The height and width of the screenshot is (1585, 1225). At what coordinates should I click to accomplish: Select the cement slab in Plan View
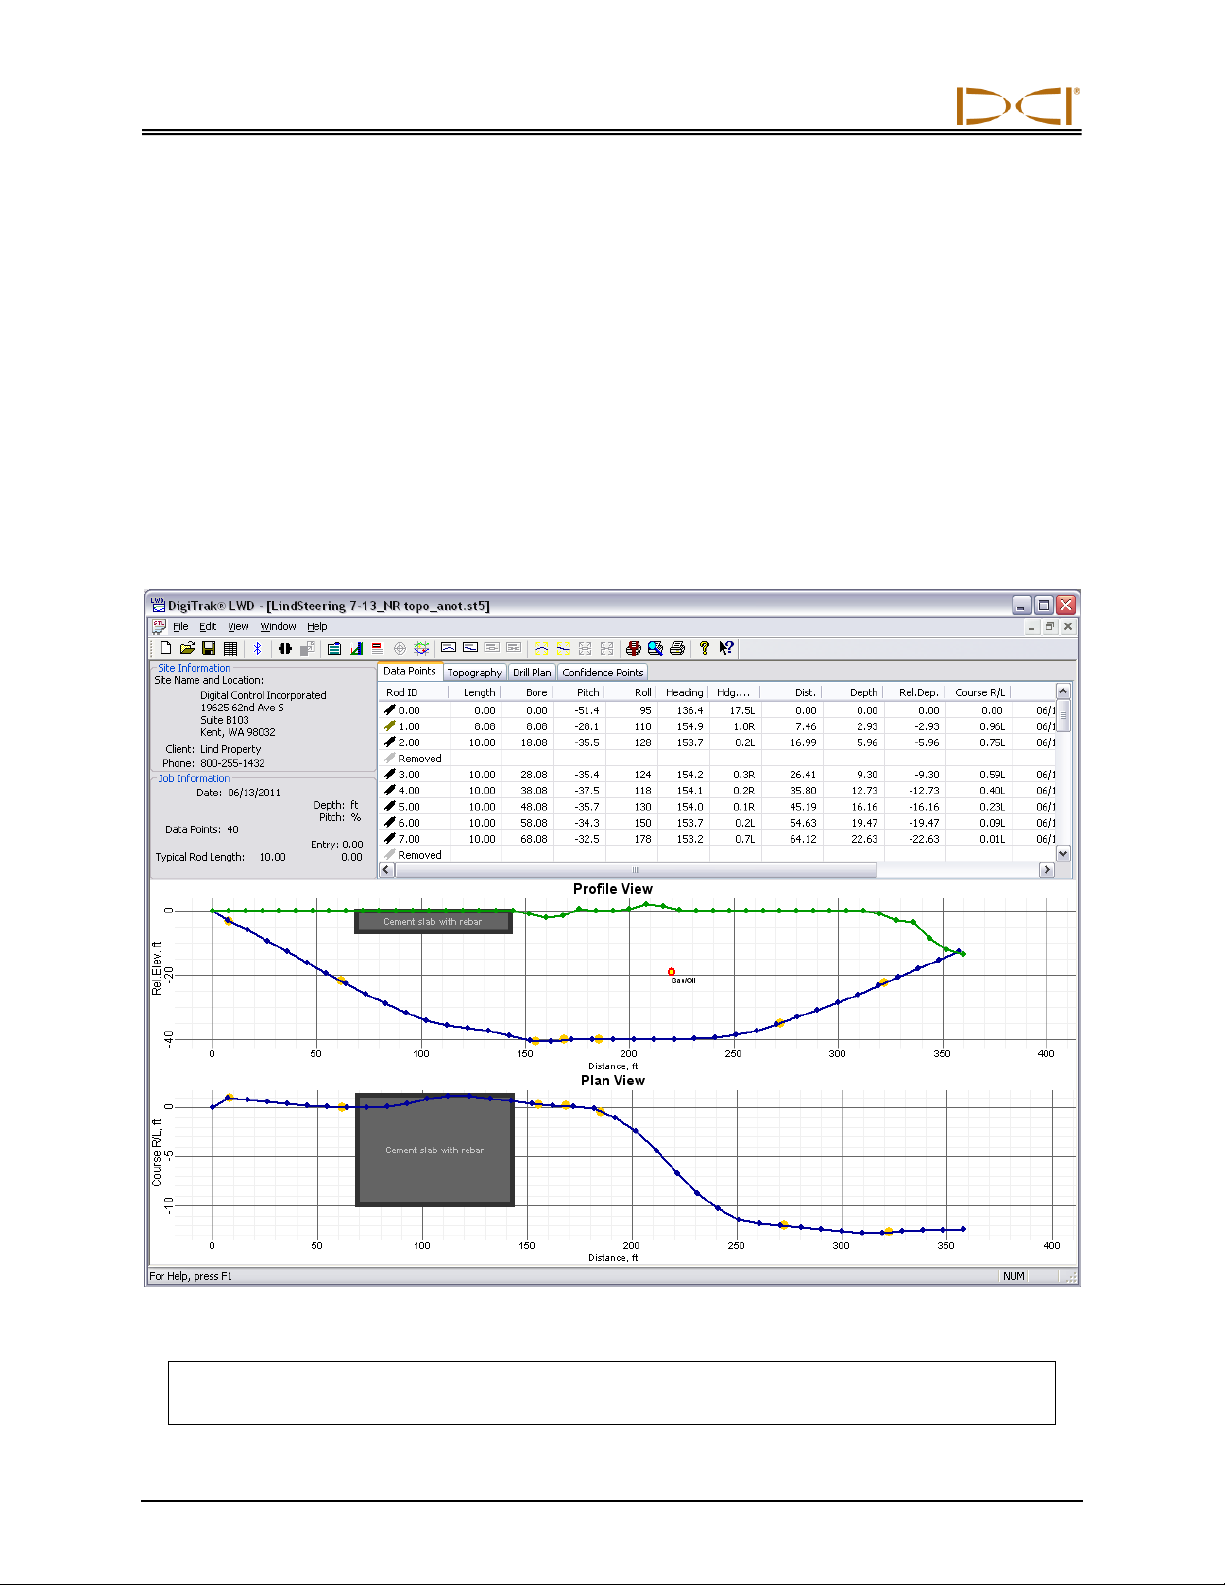[435, 1150]
